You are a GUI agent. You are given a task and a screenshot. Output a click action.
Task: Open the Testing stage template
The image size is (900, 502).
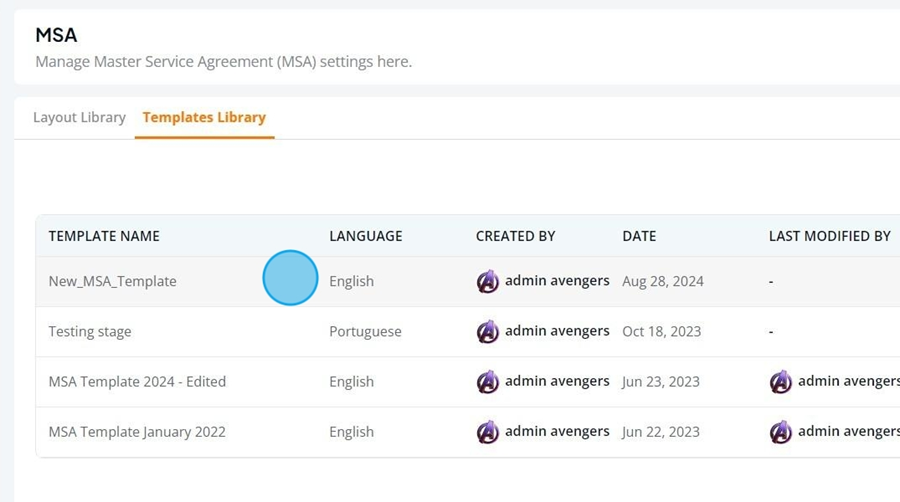tap(90, 332)
